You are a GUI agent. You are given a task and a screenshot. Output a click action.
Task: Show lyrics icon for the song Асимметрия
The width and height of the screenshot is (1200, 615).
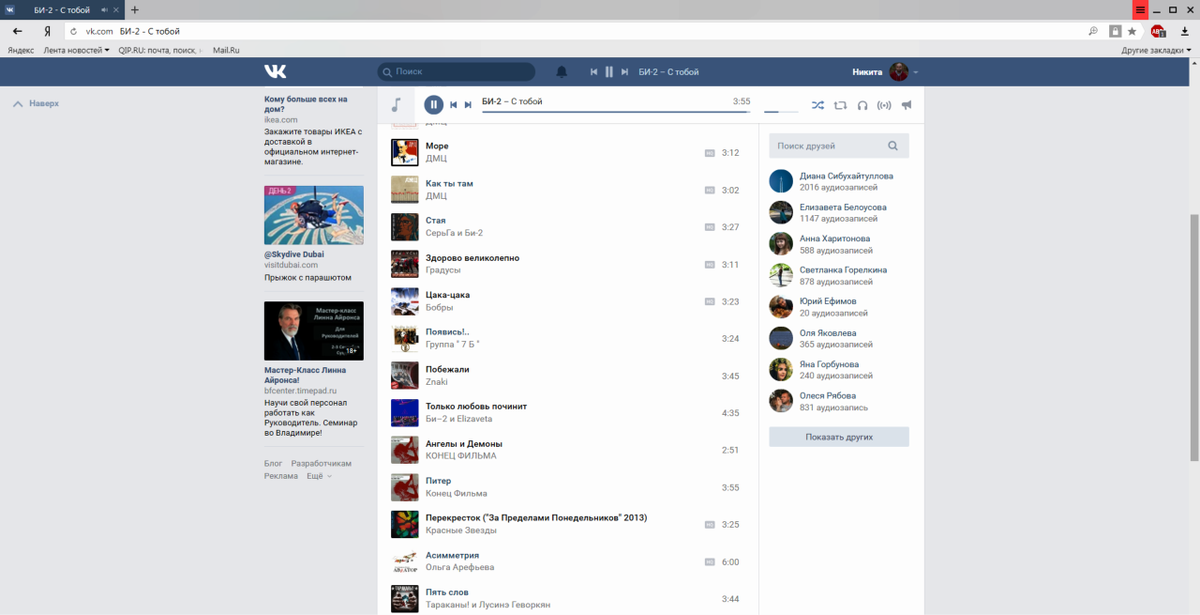pos(710,562)
